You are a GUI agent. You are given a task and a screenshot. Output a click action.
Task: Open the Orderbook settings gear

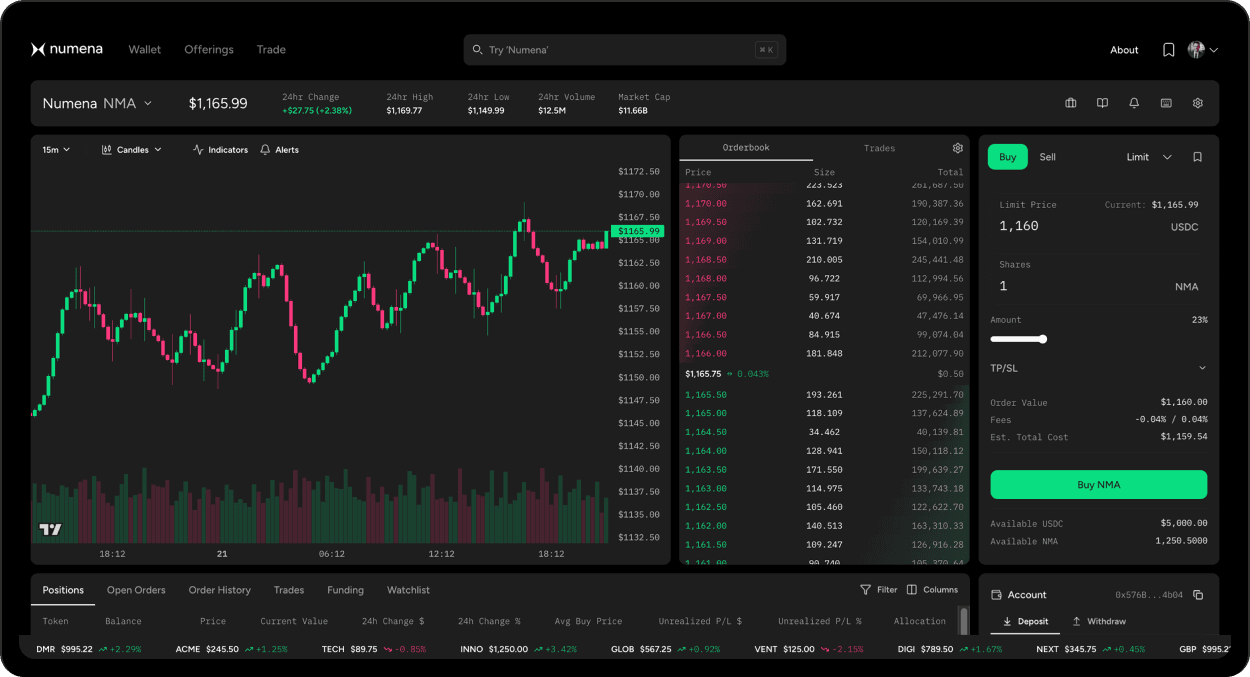(957, 147)
